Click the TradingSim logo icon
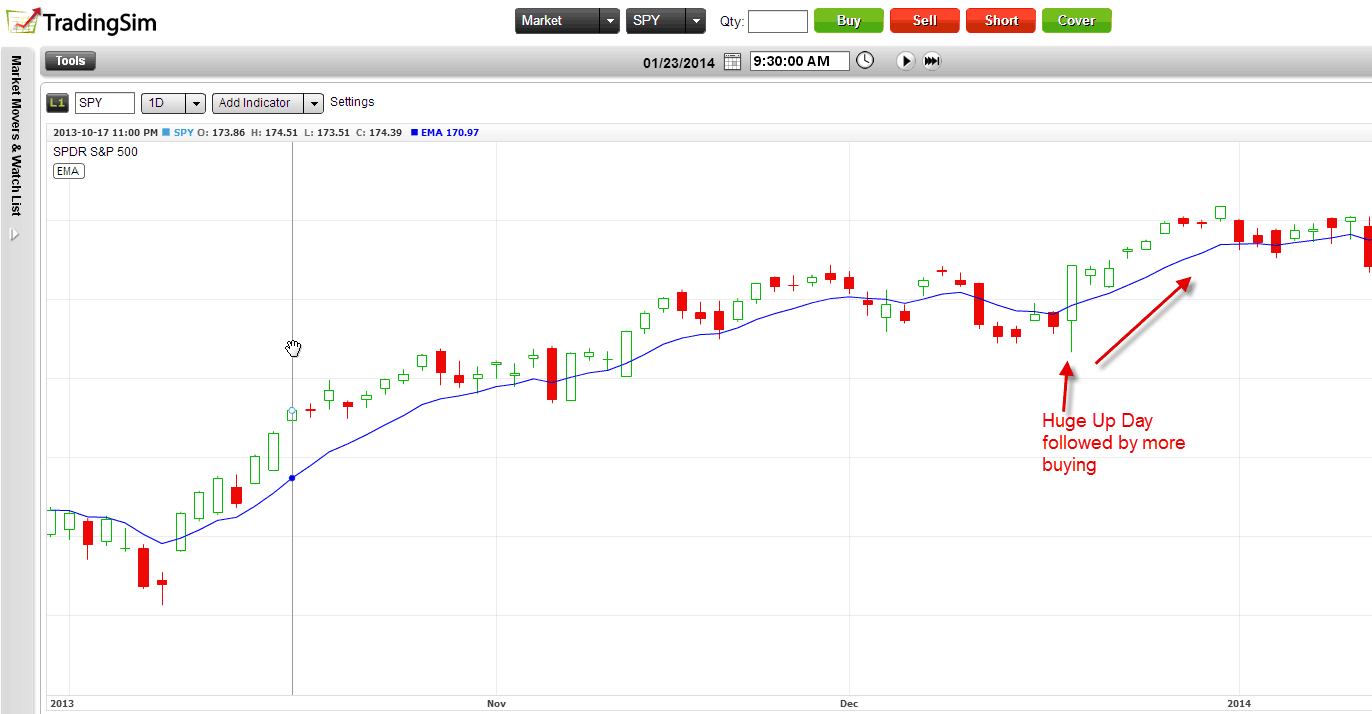The height and width of the screenshot is (714, 1372). [x=24, y=20]
